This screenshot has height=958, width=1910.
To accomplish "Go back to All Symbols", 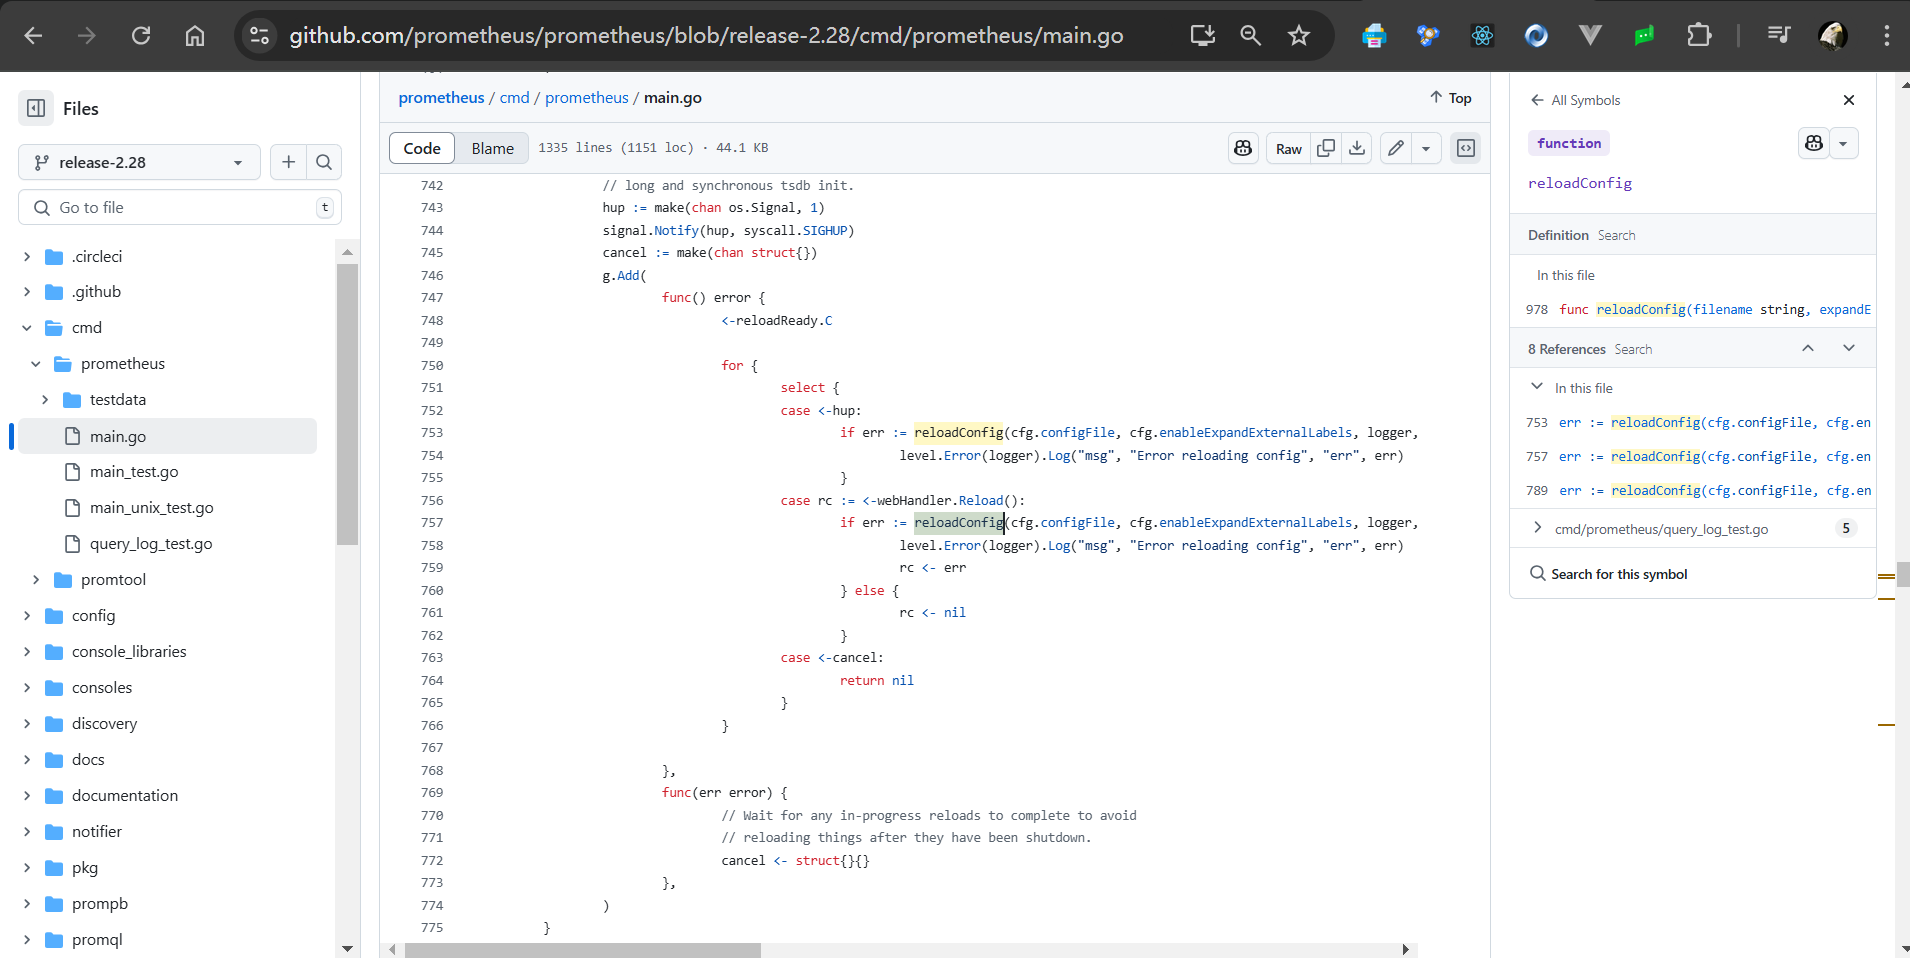I will (1575, 100).
